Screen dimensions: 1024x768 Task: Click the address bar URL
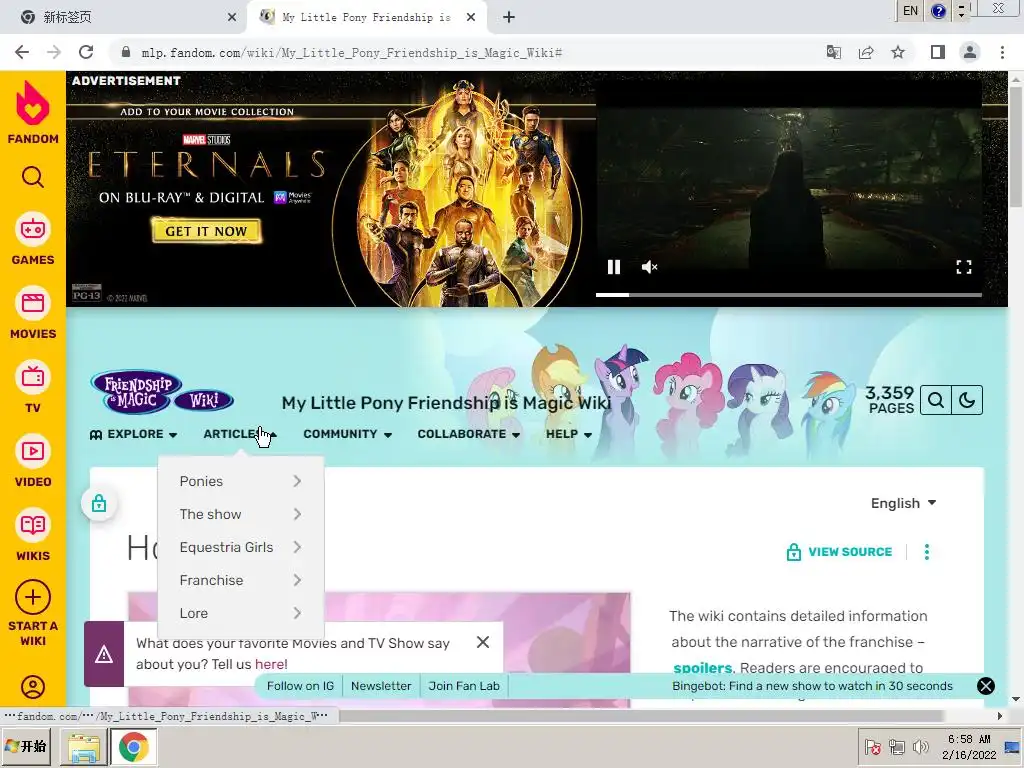pos(351,52)
